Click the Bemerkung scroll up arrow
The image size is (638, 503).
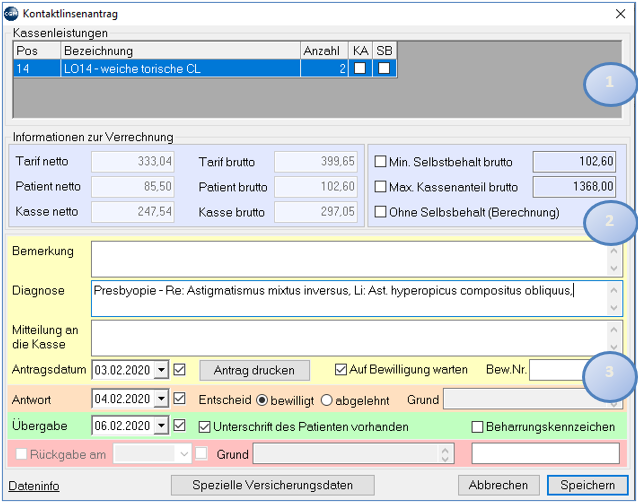pyautogui.click(x=614, y=251)
